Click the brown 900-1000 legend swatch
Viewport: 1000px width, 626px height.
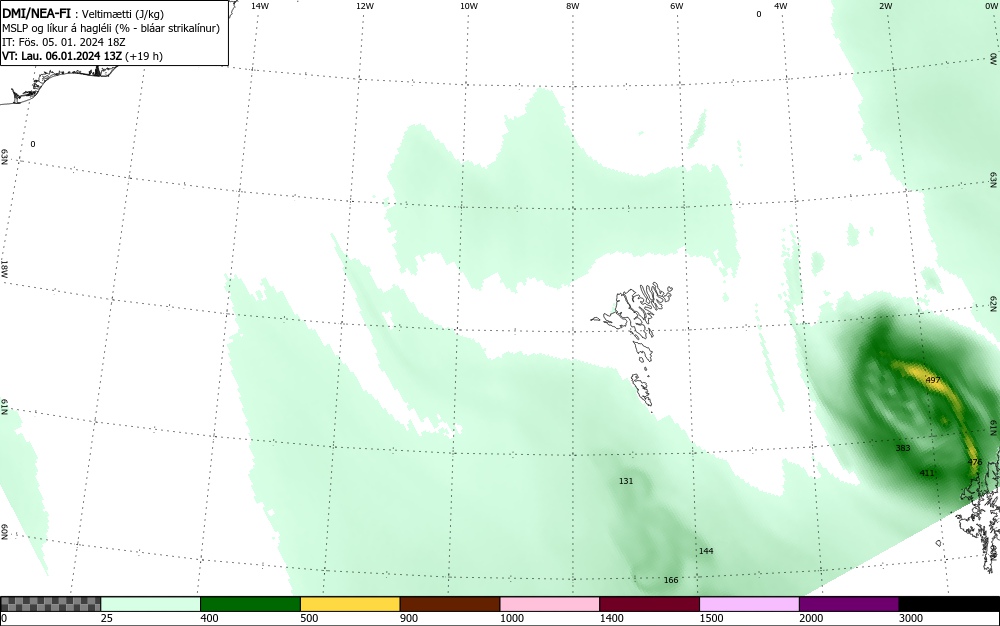click(450, 604)
